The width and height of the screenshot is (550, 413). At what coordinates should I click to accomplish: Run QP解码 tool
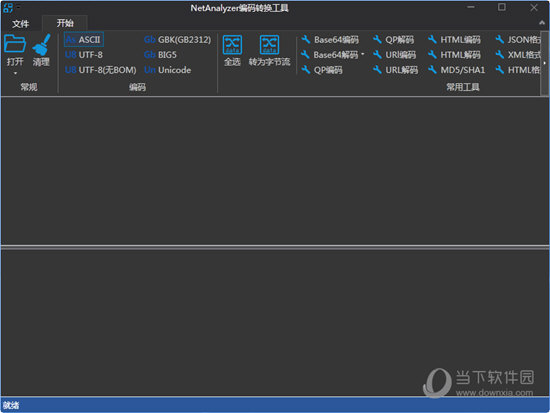click(394, 40)
